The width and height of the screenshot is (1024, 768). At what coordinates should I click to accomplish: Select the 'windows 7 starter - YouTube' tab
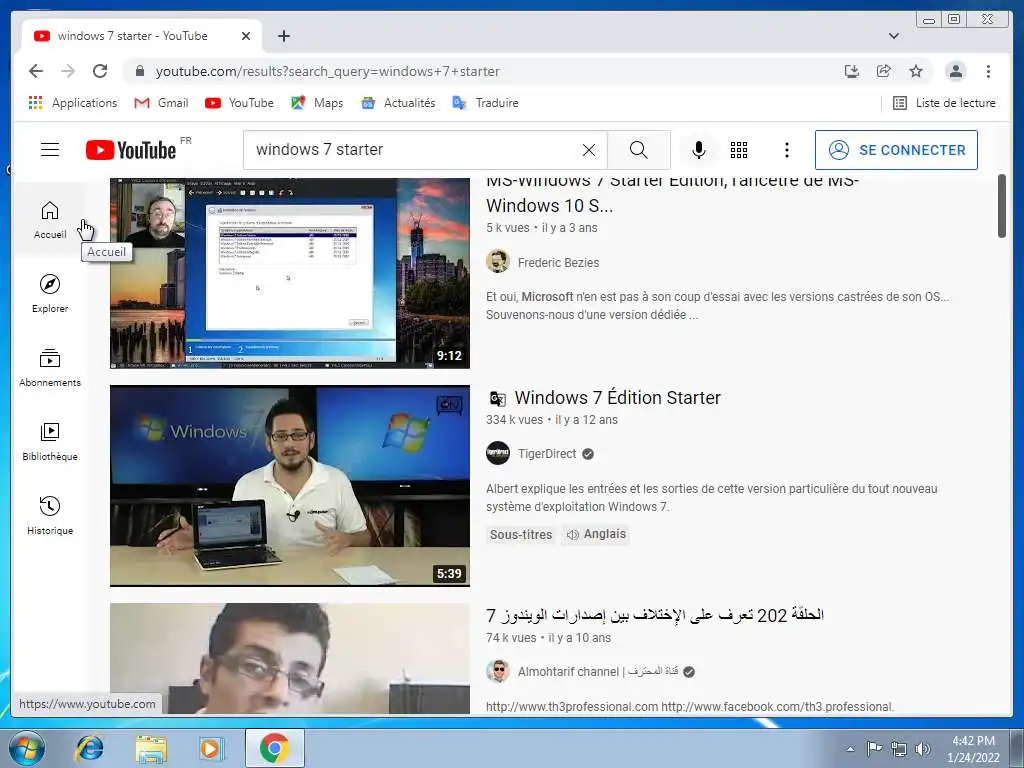(142, 36)
